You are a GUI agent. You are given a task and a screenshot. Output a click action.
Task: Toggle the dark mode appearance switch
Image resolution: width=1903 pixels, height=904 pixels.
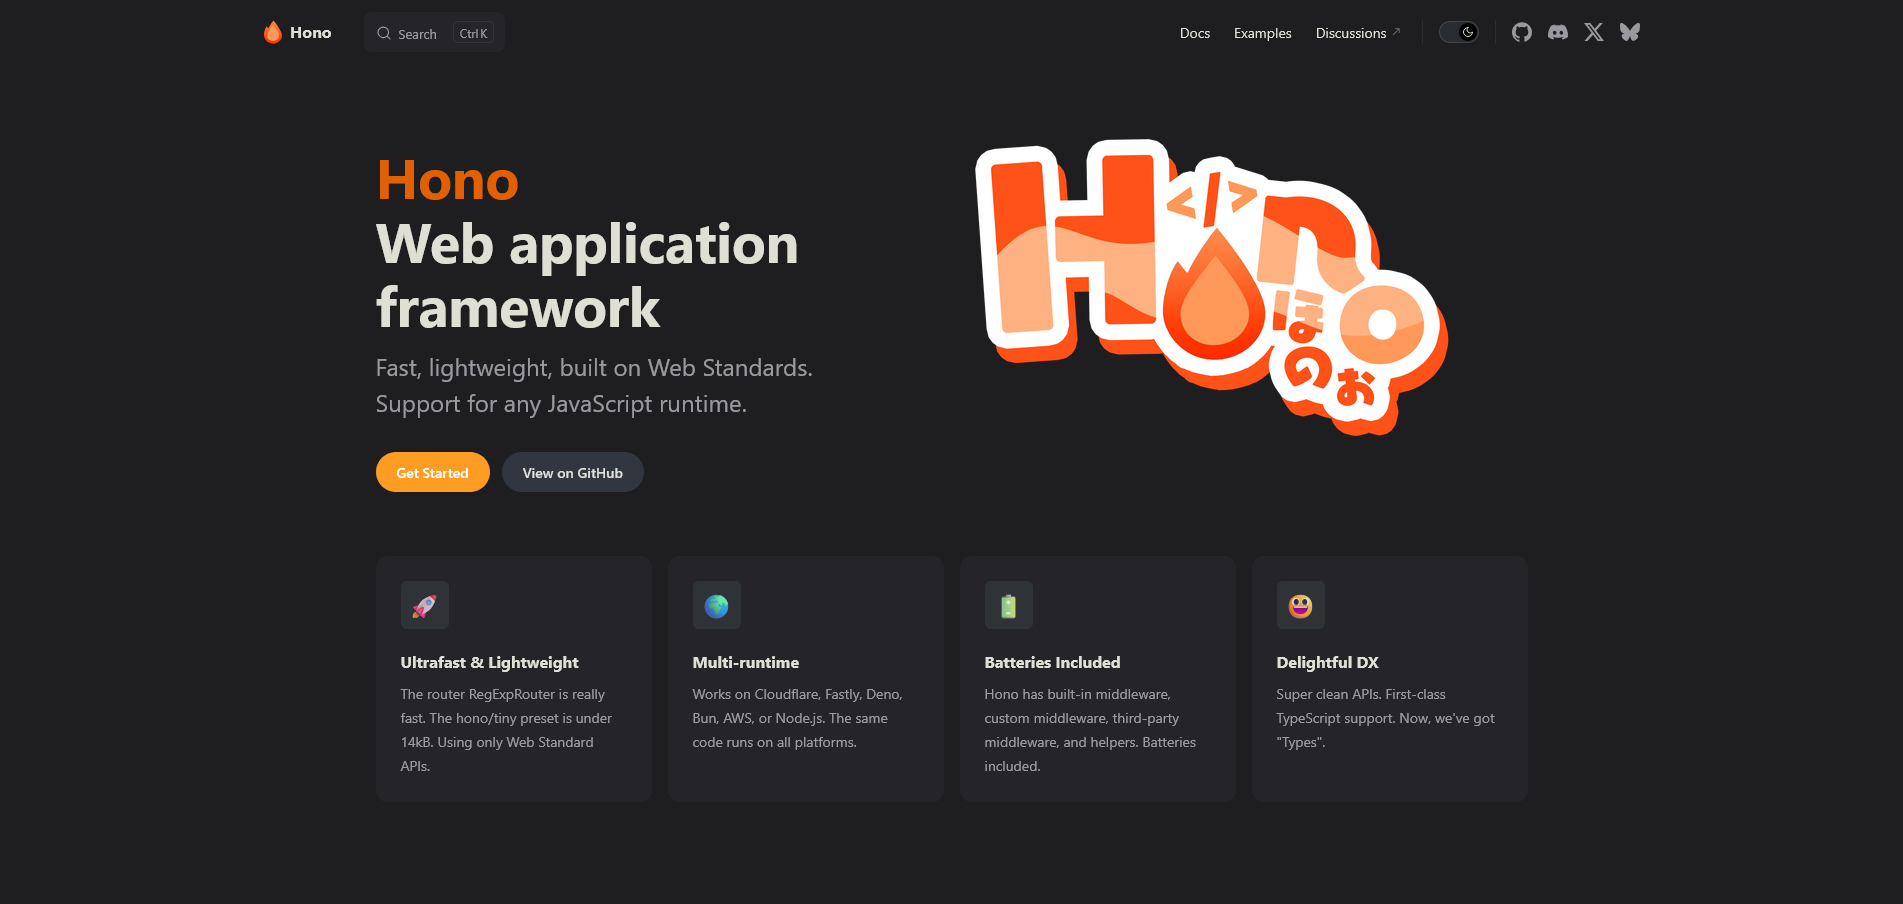coord(1458,33)
